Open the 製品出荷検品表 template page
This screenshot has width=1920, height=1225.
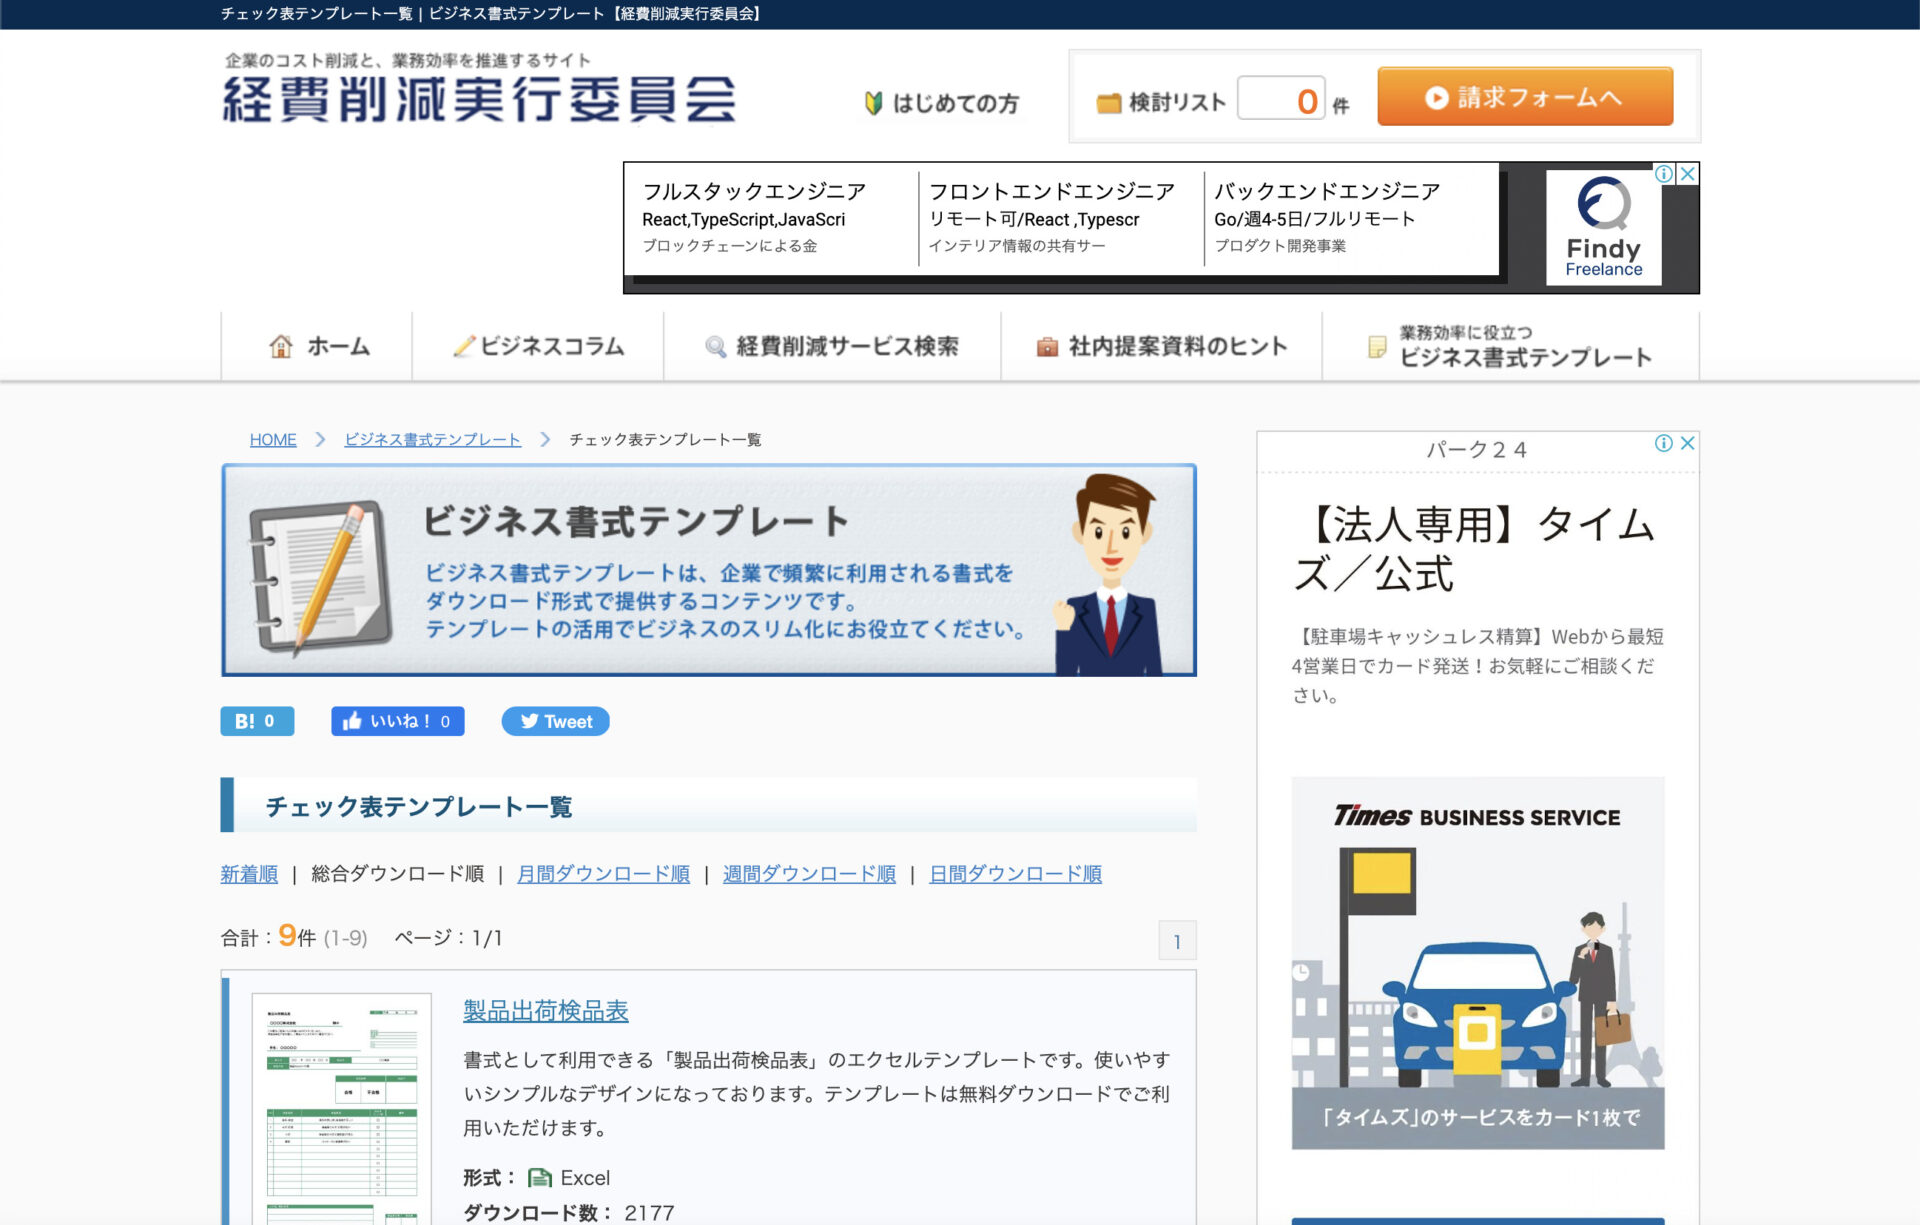545,1011
